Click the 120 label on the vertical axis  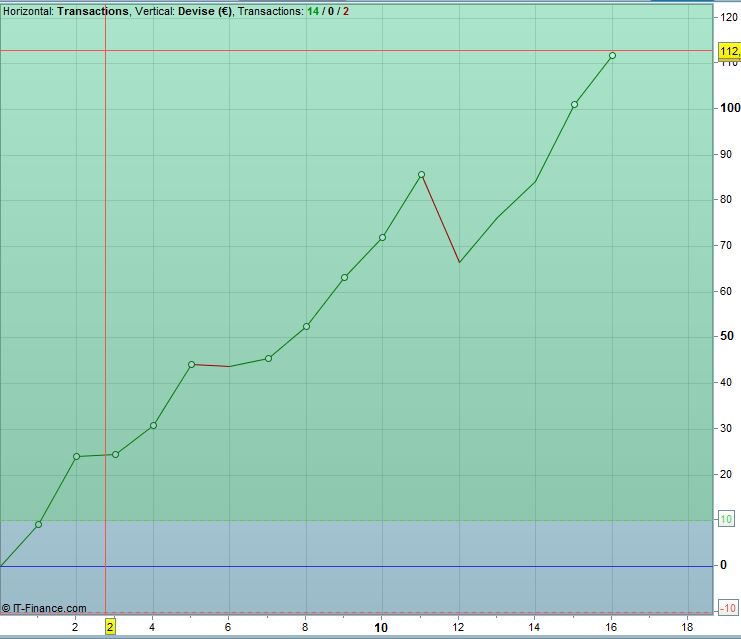click(x=729, y=17)
